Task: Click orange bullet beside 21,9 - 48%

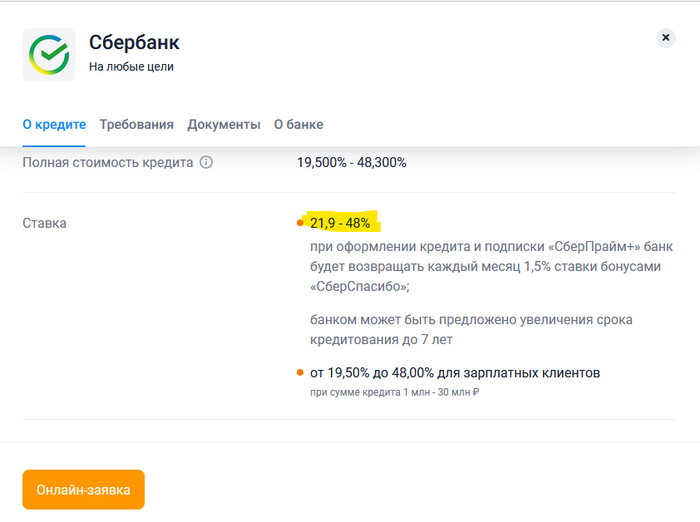Action: [x=300, y=223]
